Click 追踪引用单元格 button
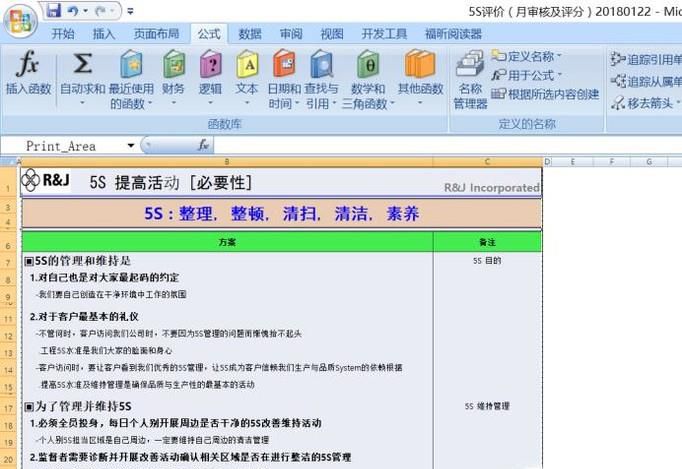The image size is (682, 469). 645,59
